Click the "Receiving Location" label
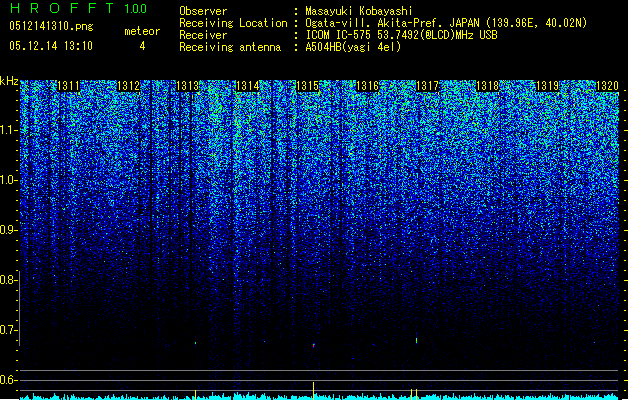Viewport: 629px width, 400px height. click(233, 23)
